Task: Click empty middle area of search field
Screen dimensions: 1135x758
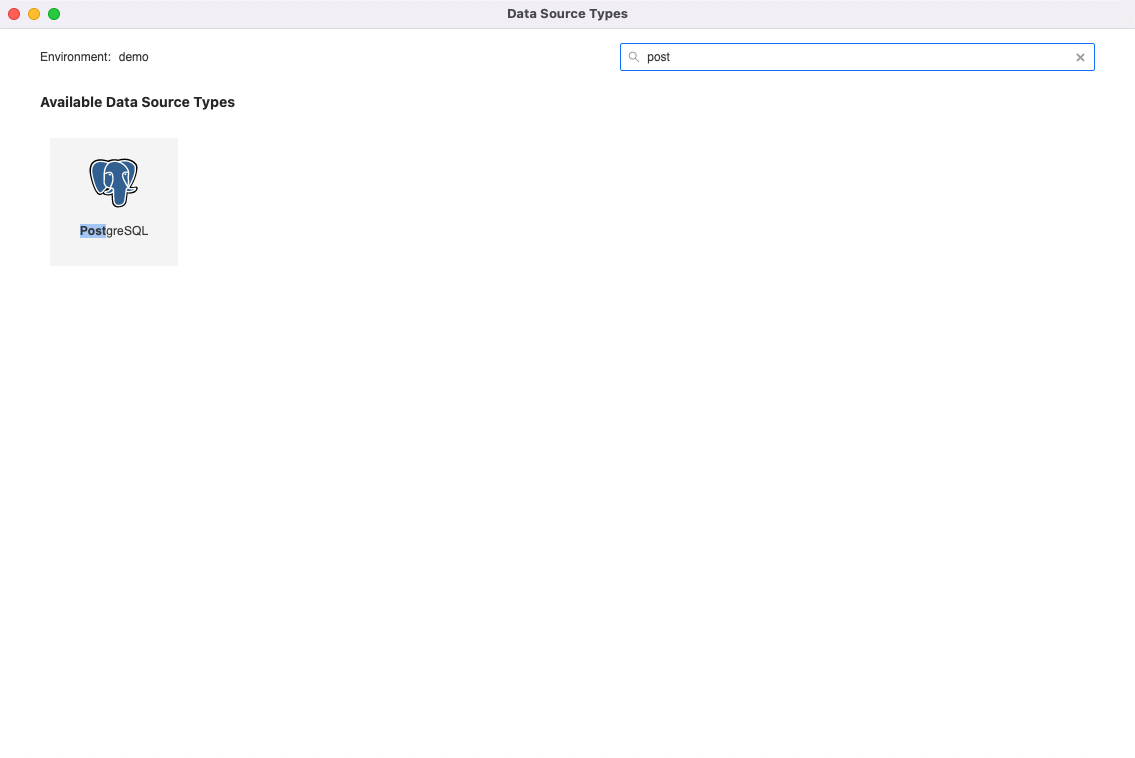Action: pos(860,57)
